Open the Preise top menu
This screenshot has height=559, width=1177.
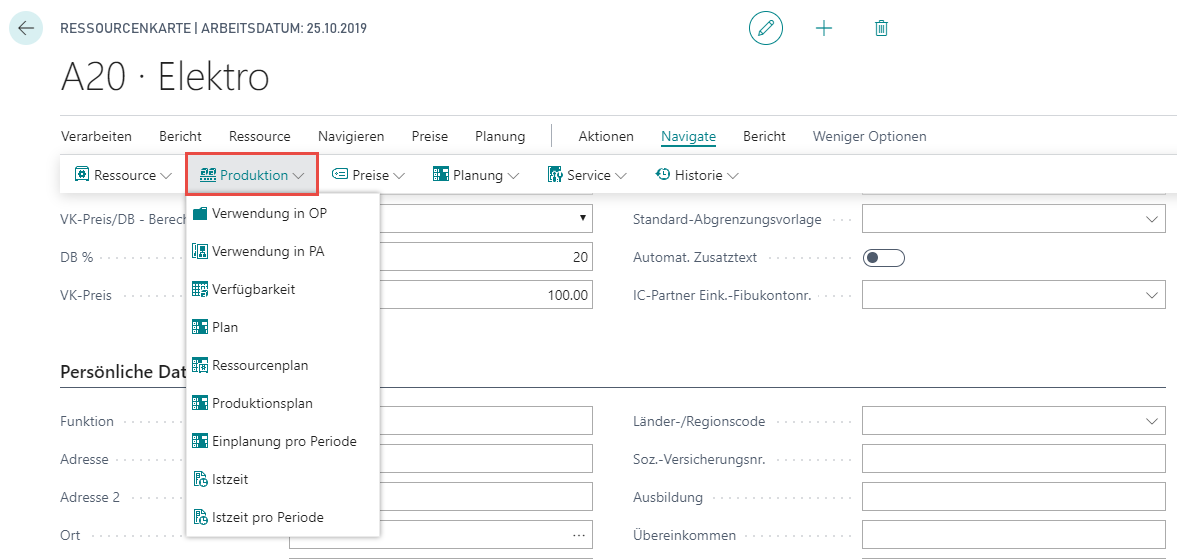(x=429, y=137)
